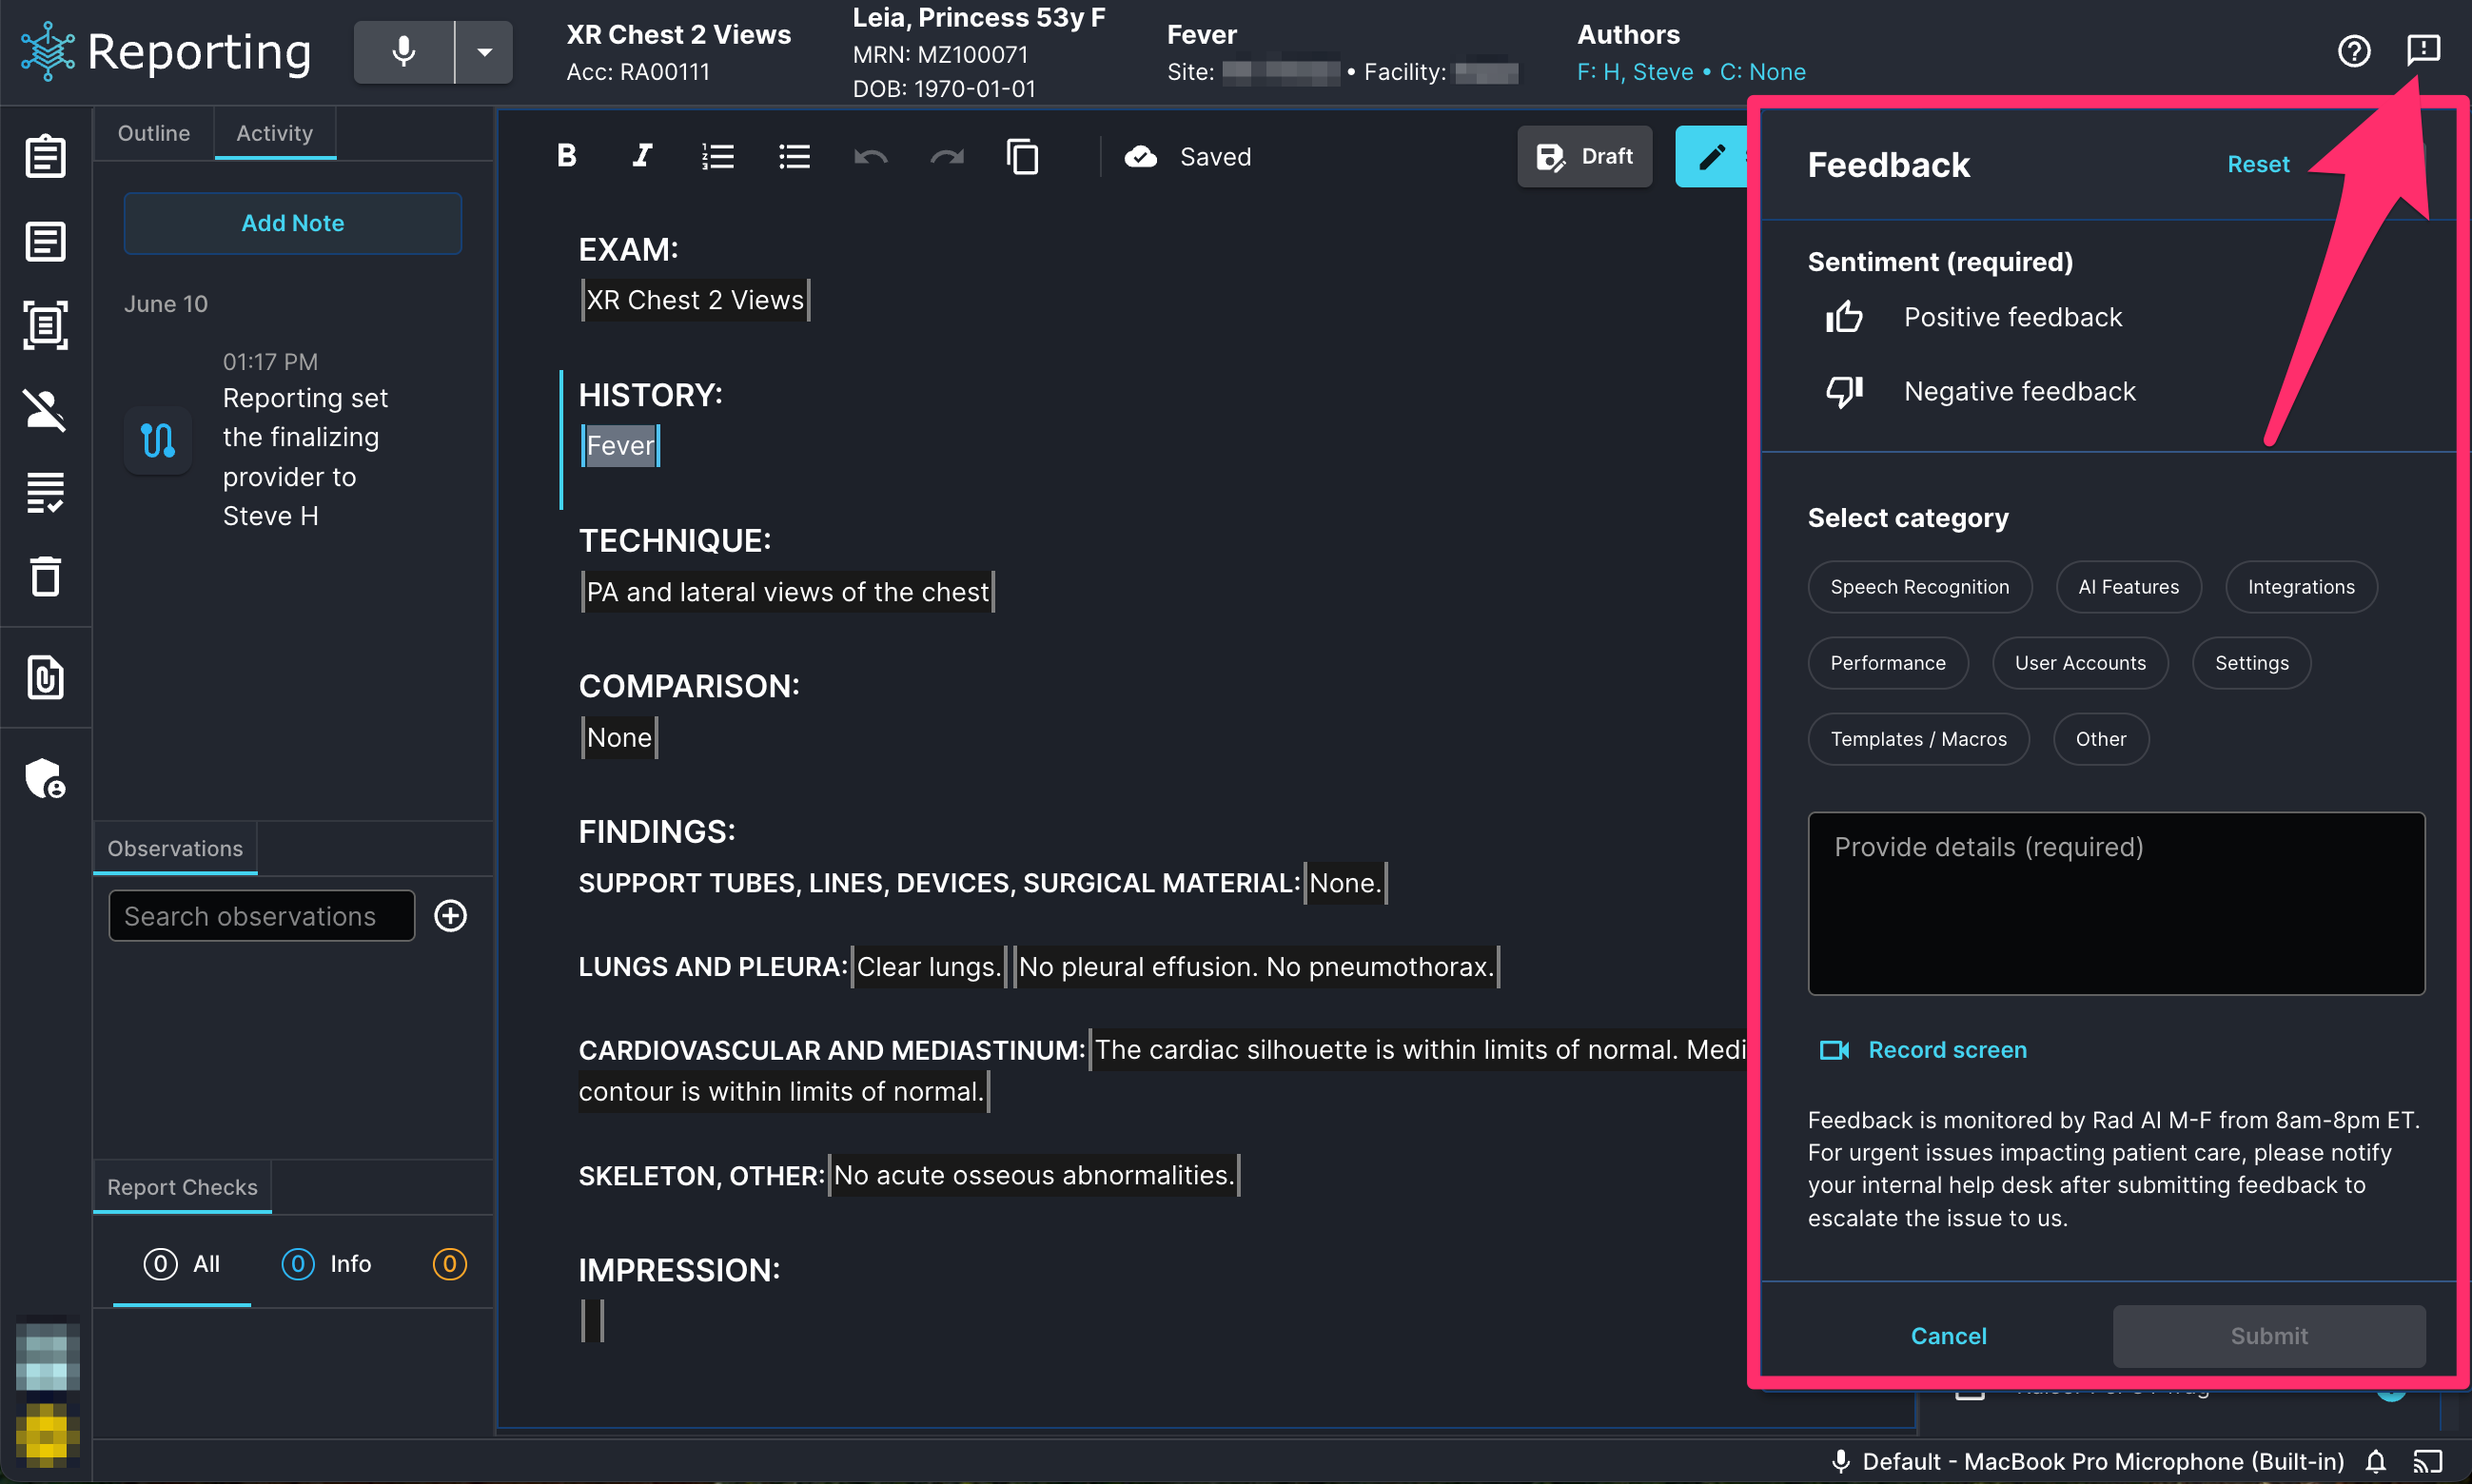Screen dimensions: 2472x1484
Task: Toggle the User Accounts category chip
Action: pyautogui.click(x=2080, y=663)
